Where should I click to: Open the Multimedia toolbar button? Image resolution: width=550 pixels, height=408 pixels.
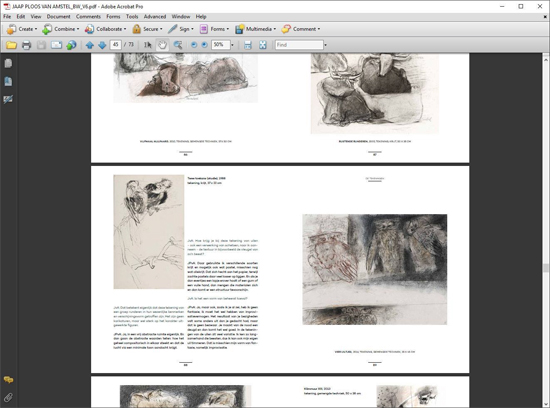(x=255, y=29)
